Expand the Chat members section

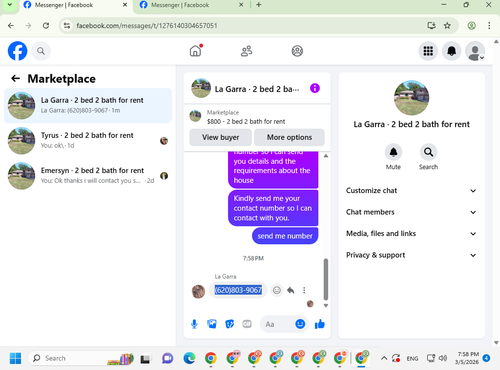(x=411, y=212)
